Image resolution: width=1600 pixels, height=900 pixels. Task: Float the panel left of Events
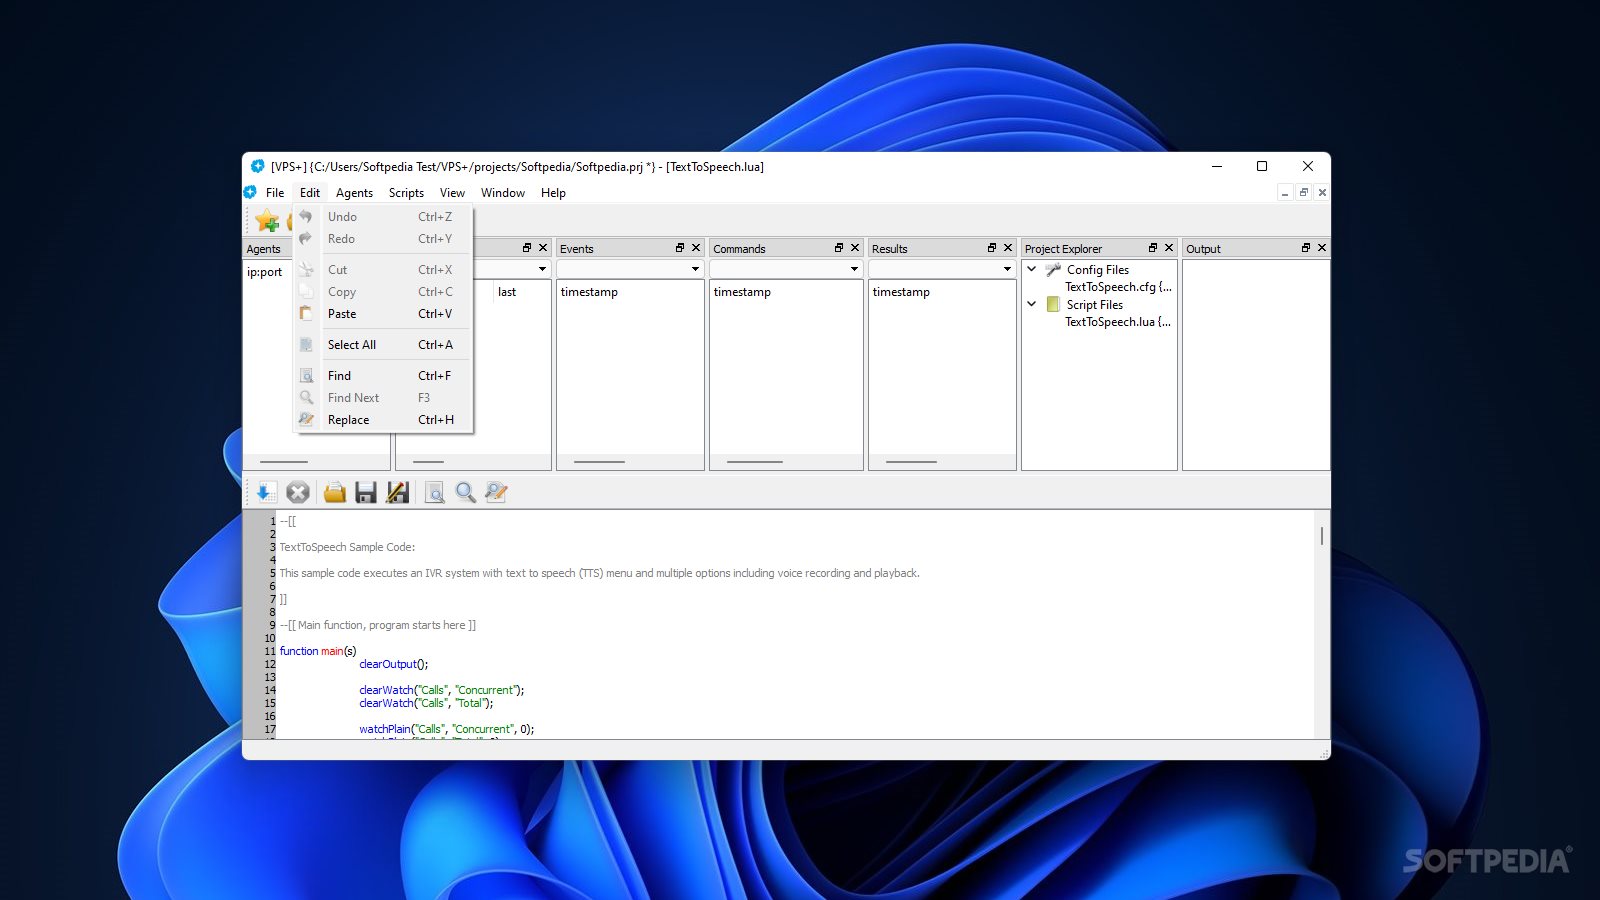tap(527, 248)
